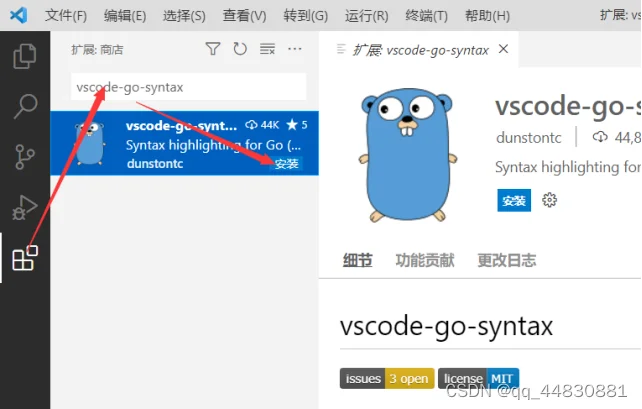
Task: Open the 运行(R) menu
Action: [x=366, y=16]
